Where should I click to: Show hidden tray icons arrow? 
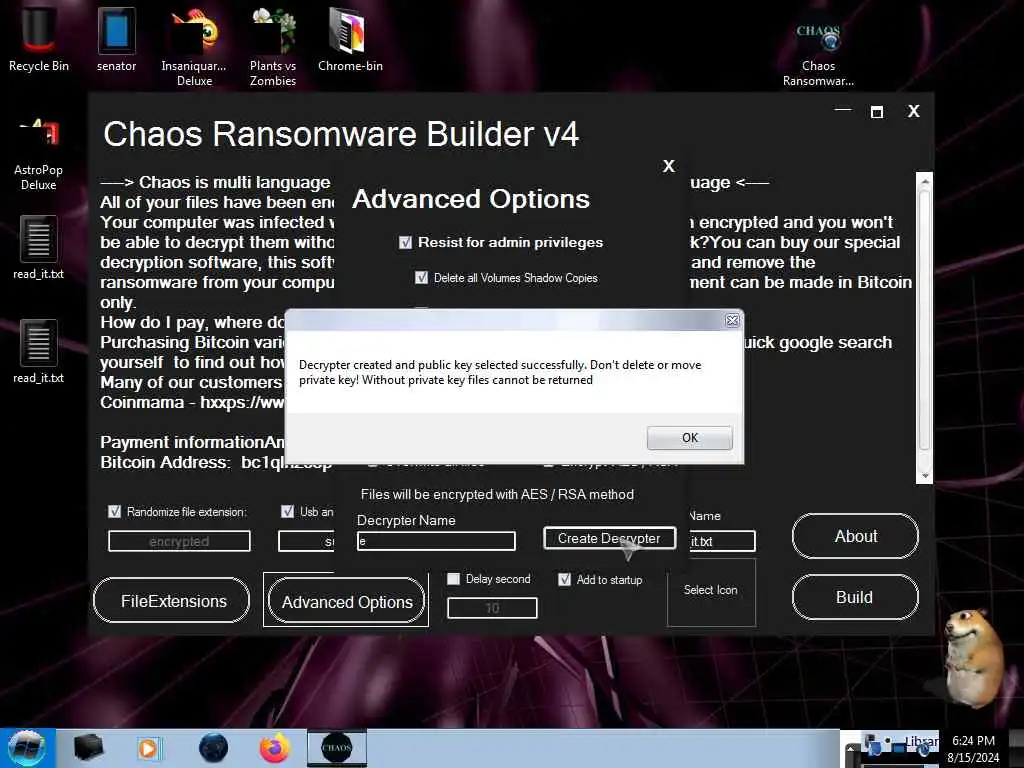coord(851,749)
